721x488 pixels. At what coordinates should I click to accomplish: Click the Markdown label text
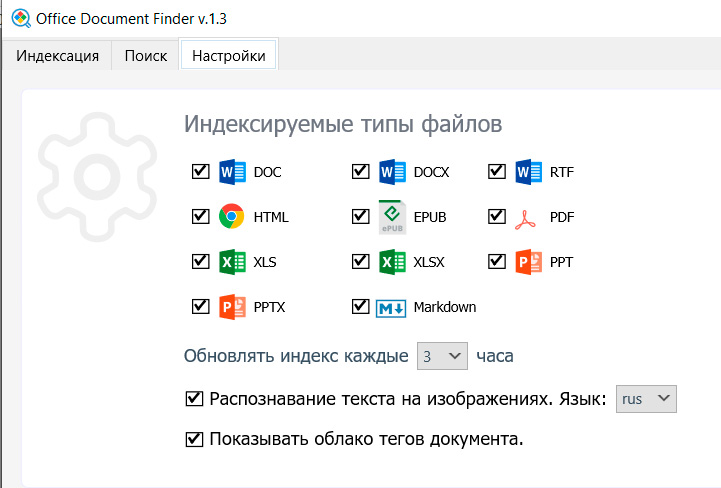445,308
